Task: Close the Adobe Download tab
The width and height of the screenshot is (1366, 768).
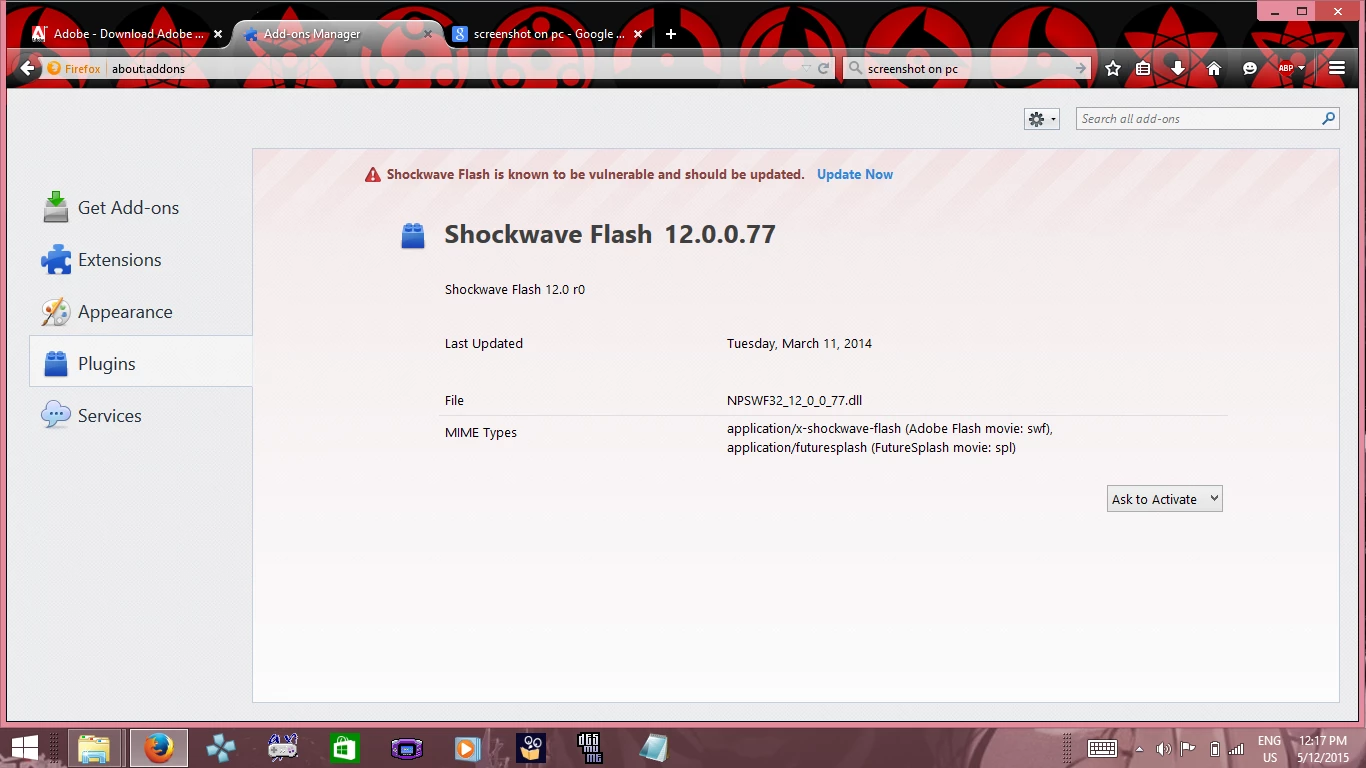Action: point(218,34)
